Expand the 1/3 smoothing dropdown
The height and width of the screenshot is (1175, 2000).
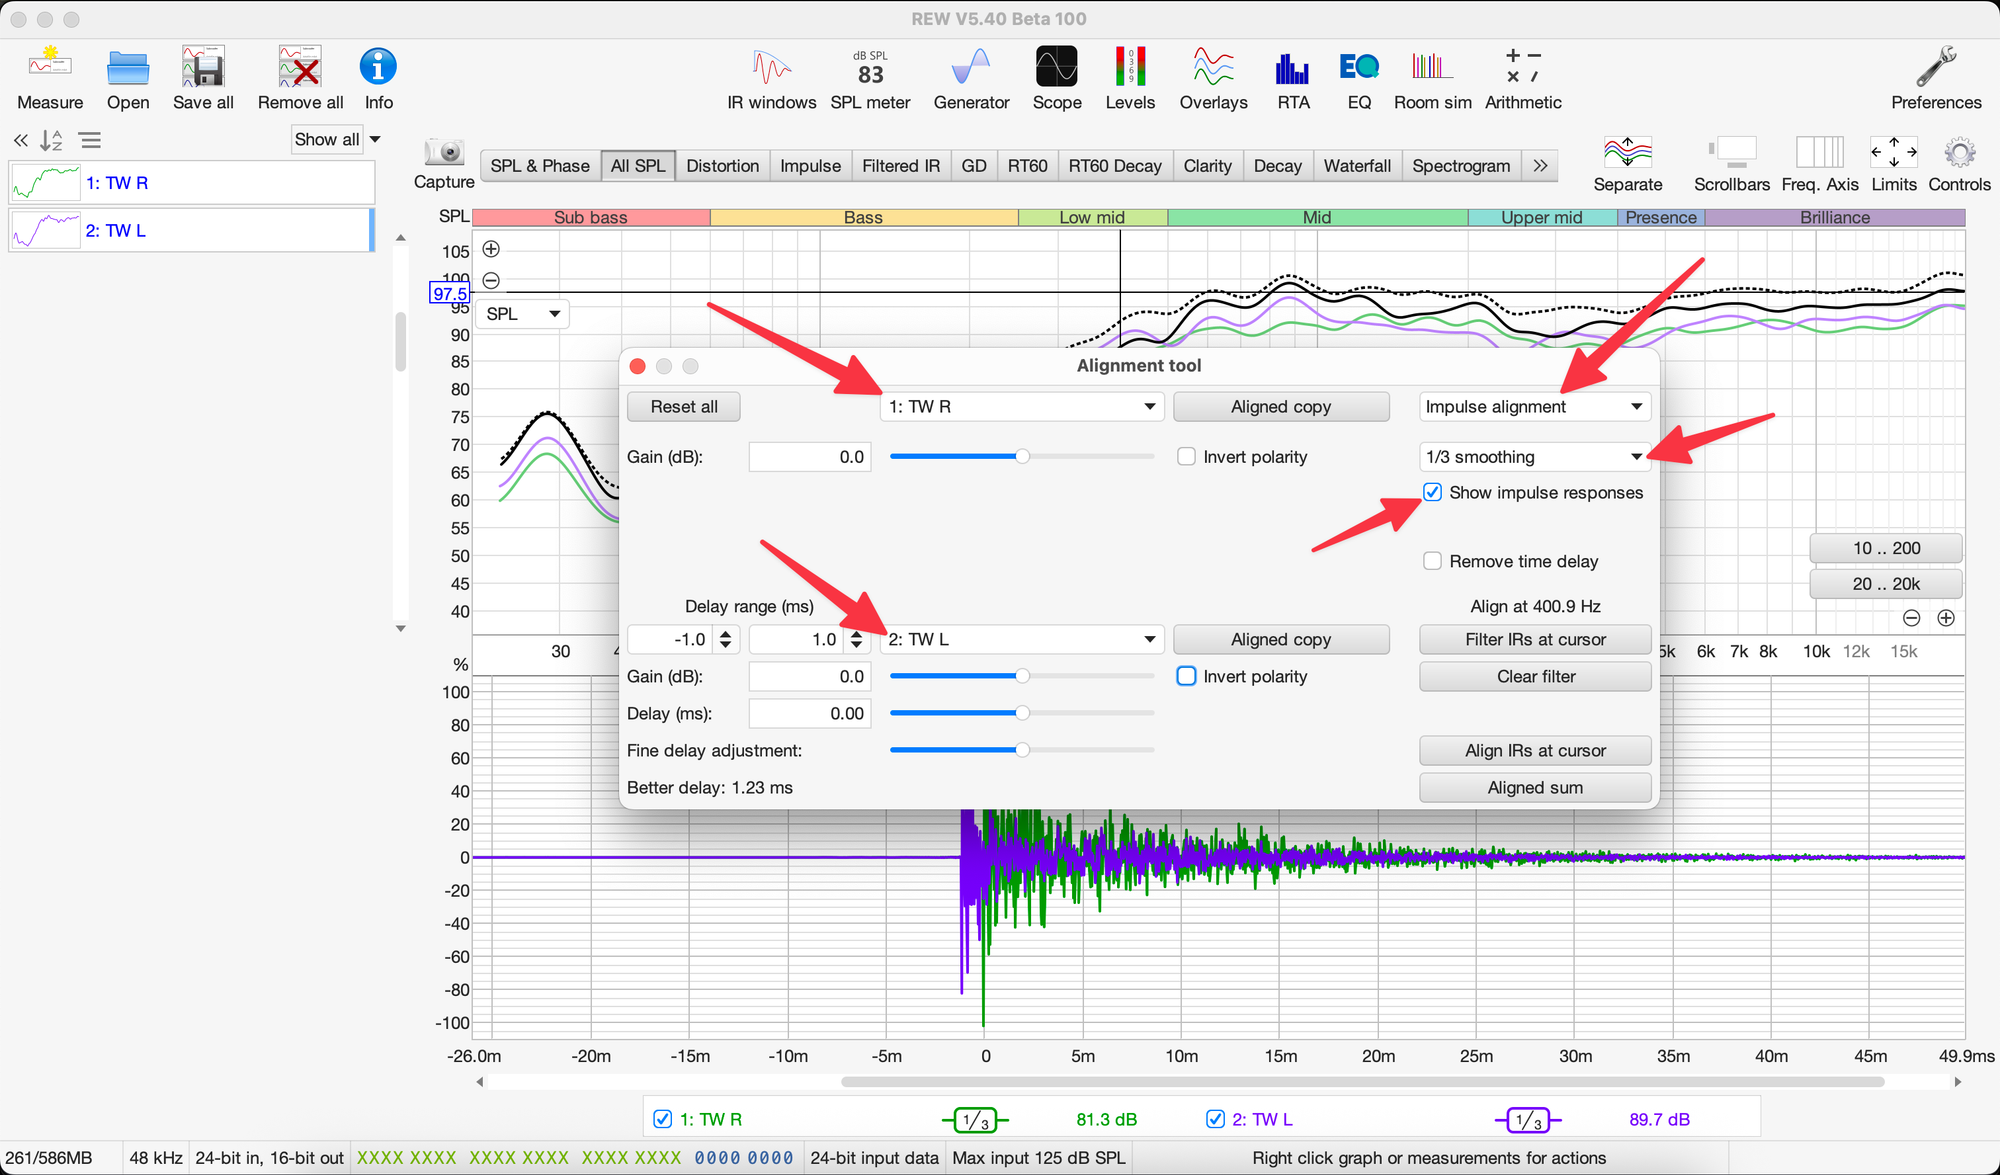point(1534,457)
